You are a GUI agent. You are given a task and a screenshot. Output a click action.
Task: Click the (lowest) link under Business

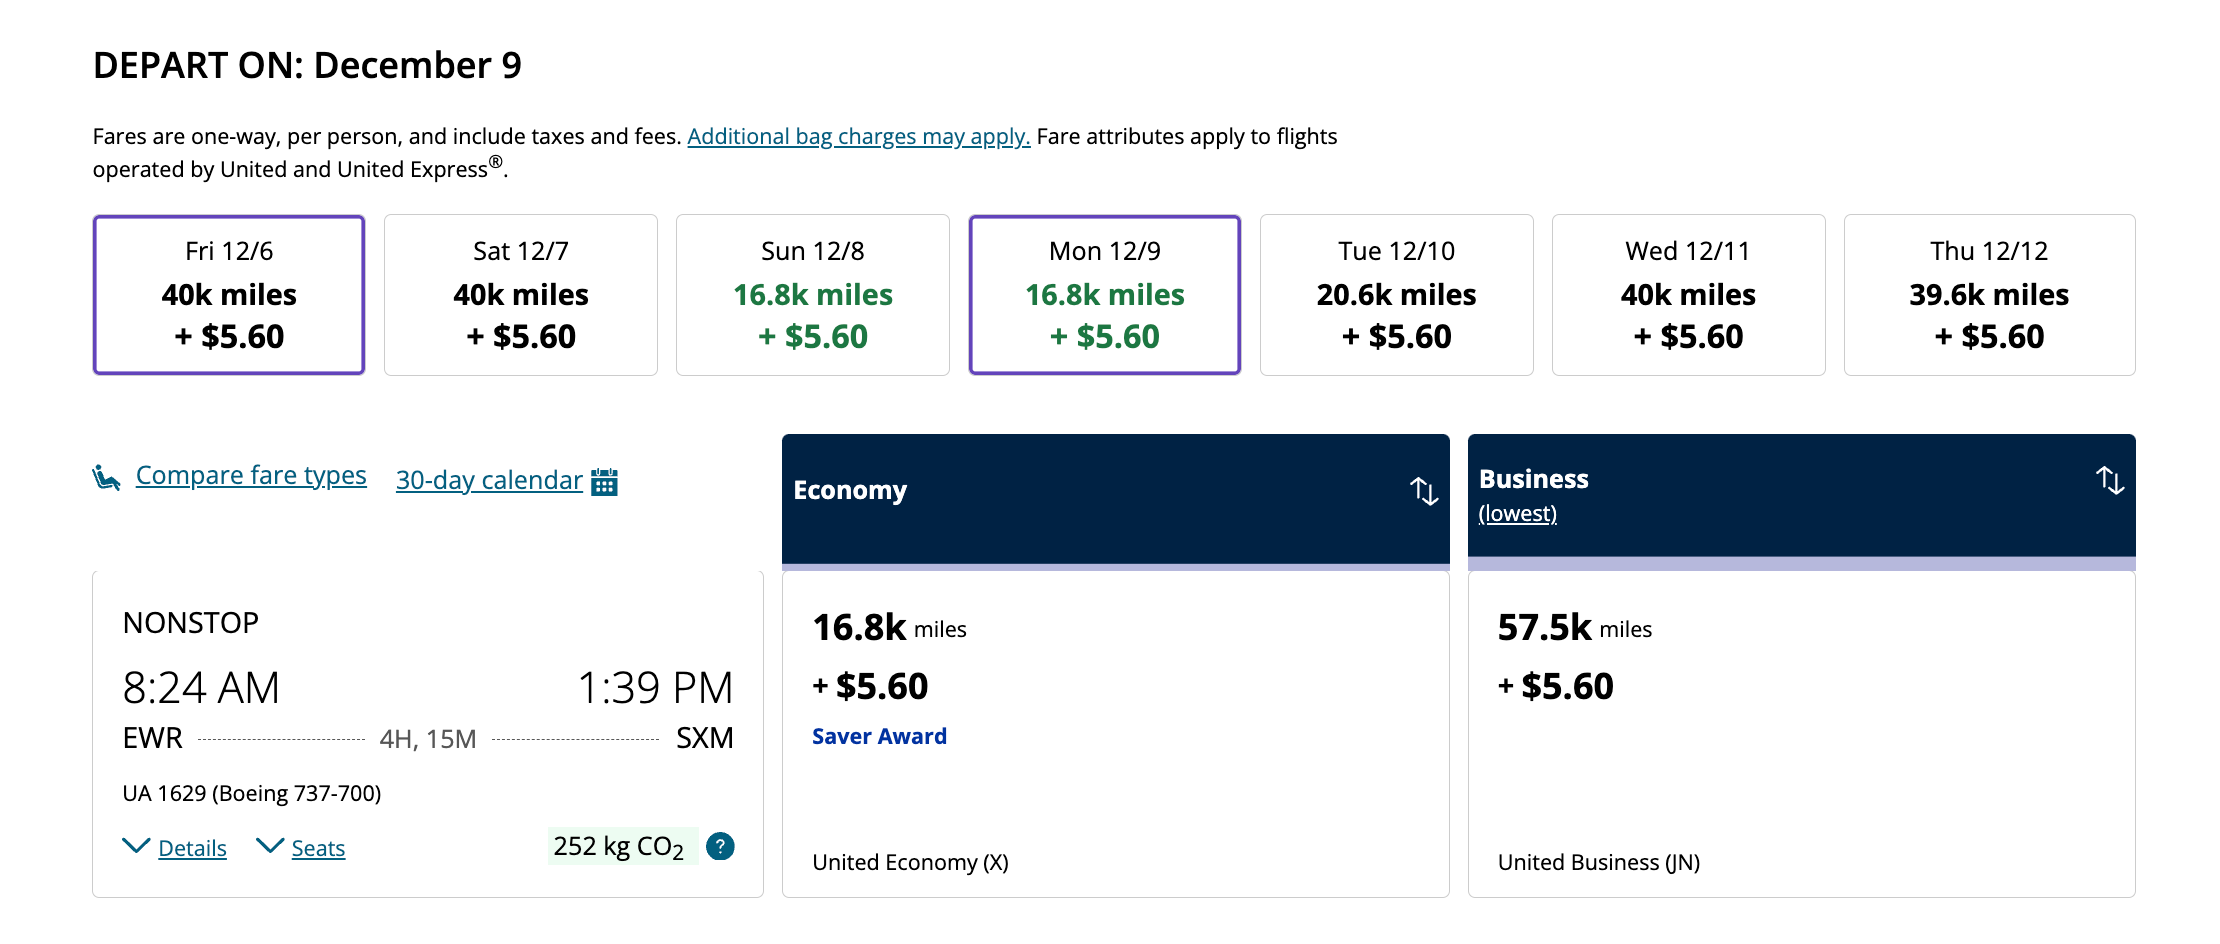(x=1517, y=514)
